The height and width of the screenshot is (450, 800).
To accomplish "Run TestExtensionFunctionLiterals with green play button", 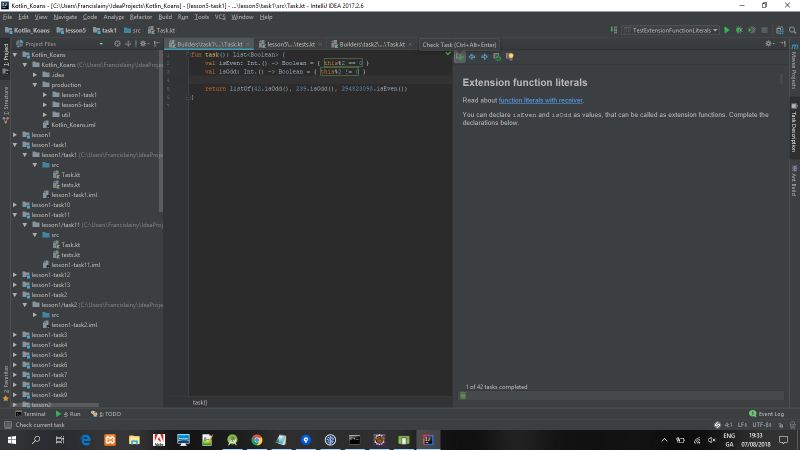I will click(727, 30).
